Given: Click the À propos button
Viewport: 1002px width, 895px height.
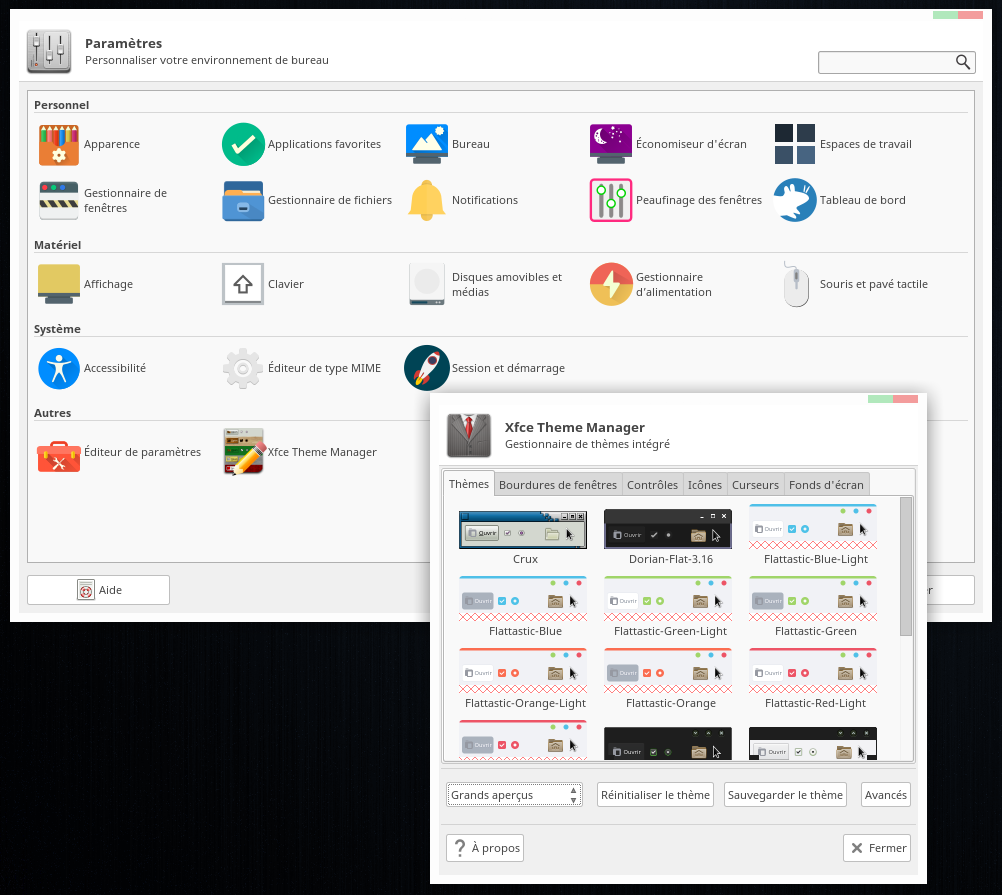Looking at the screenshot, I should tap(485, 848).
